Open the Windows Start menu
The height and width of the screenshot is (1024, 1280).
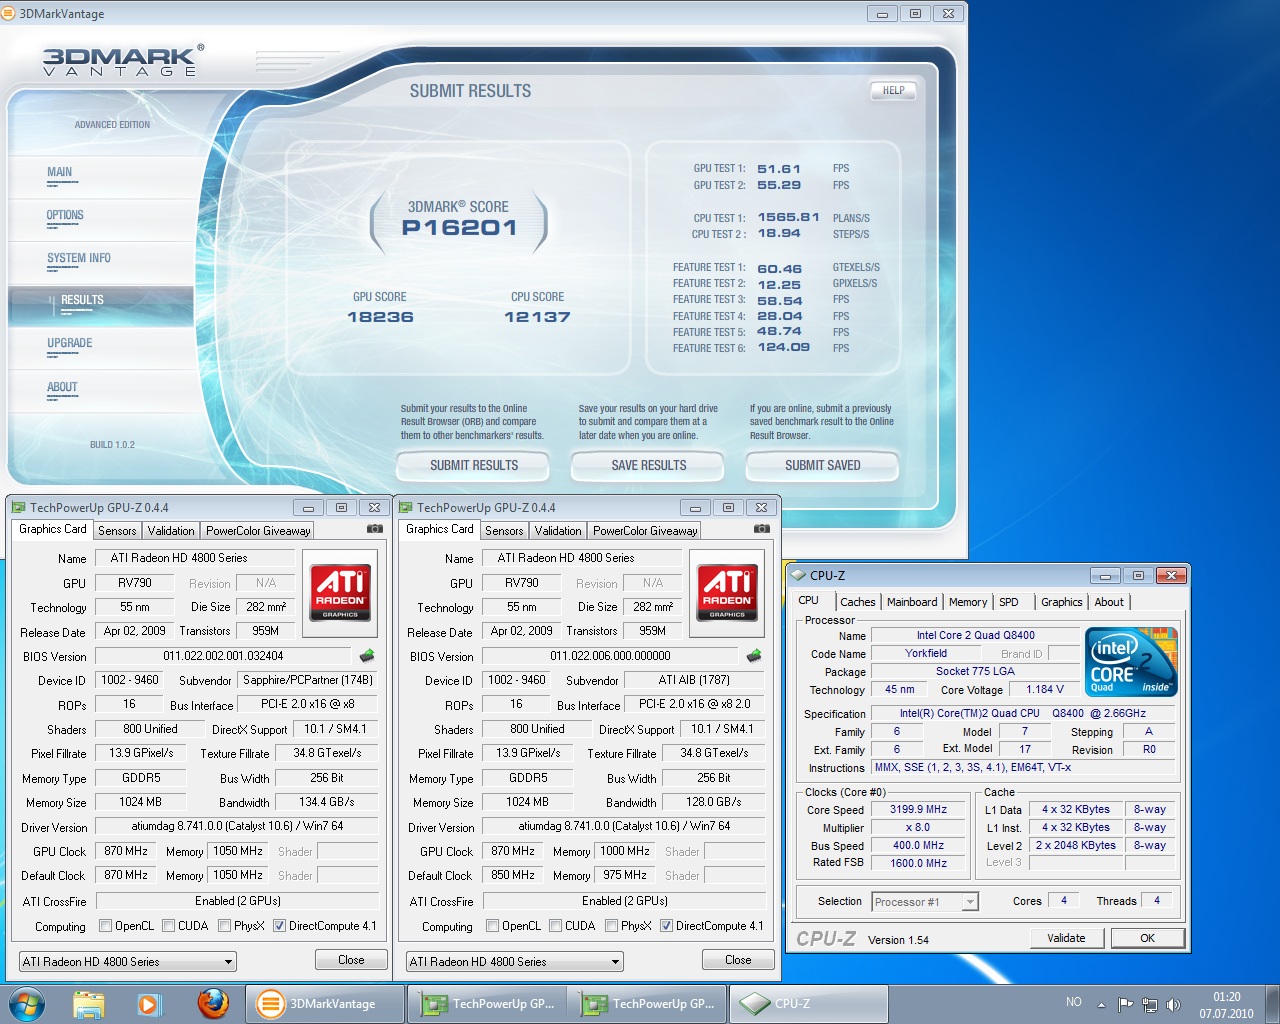(x=27, y=1003)
